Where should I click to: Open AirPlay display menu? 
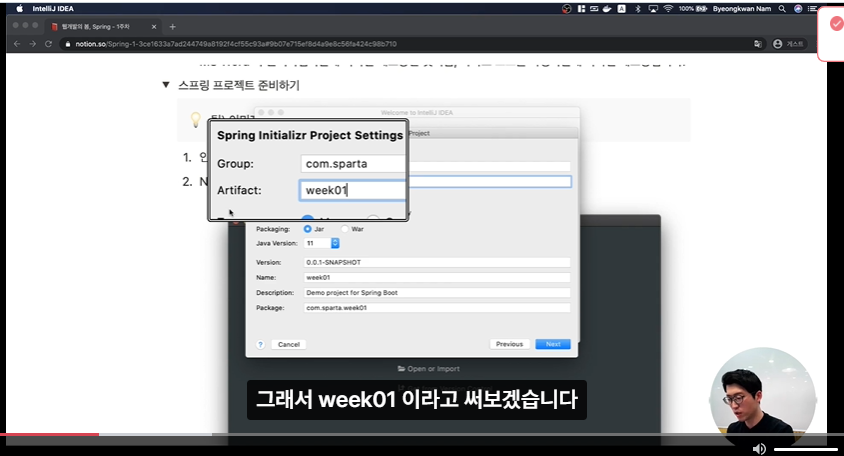click(653, 9)
